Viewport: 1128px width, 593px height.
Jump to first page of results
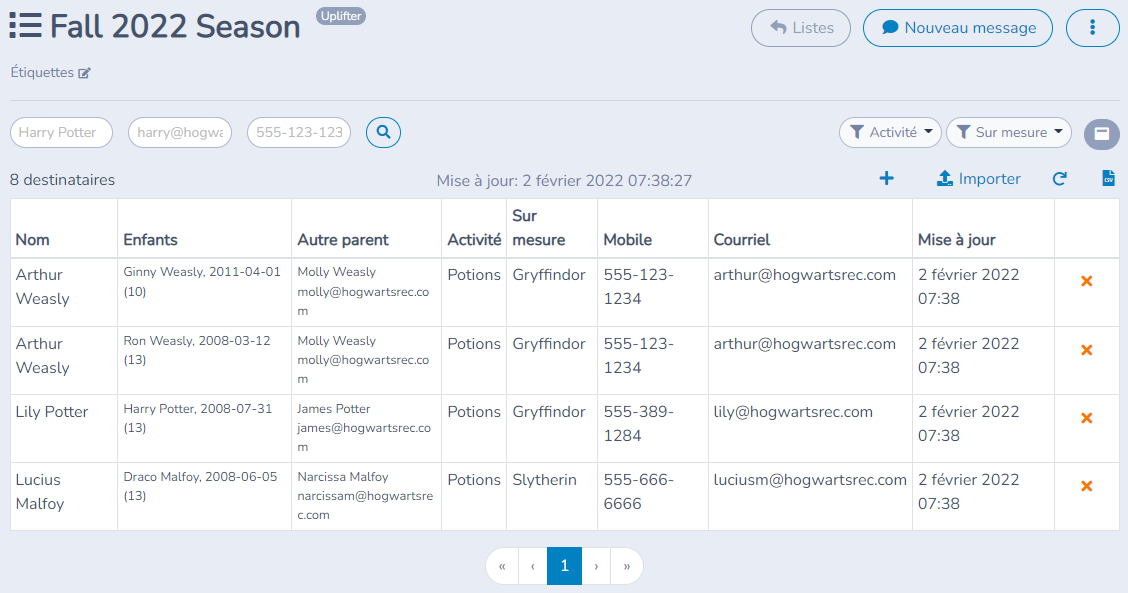(502, 566)
